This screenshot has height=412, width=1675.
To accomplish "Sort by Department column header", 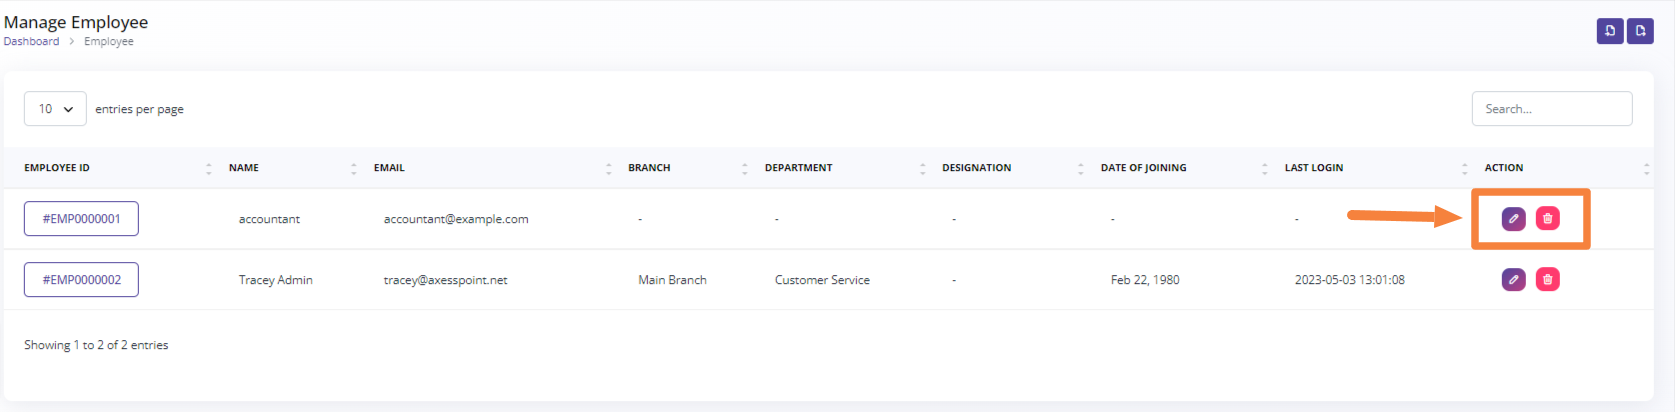I will click(798, 168).
